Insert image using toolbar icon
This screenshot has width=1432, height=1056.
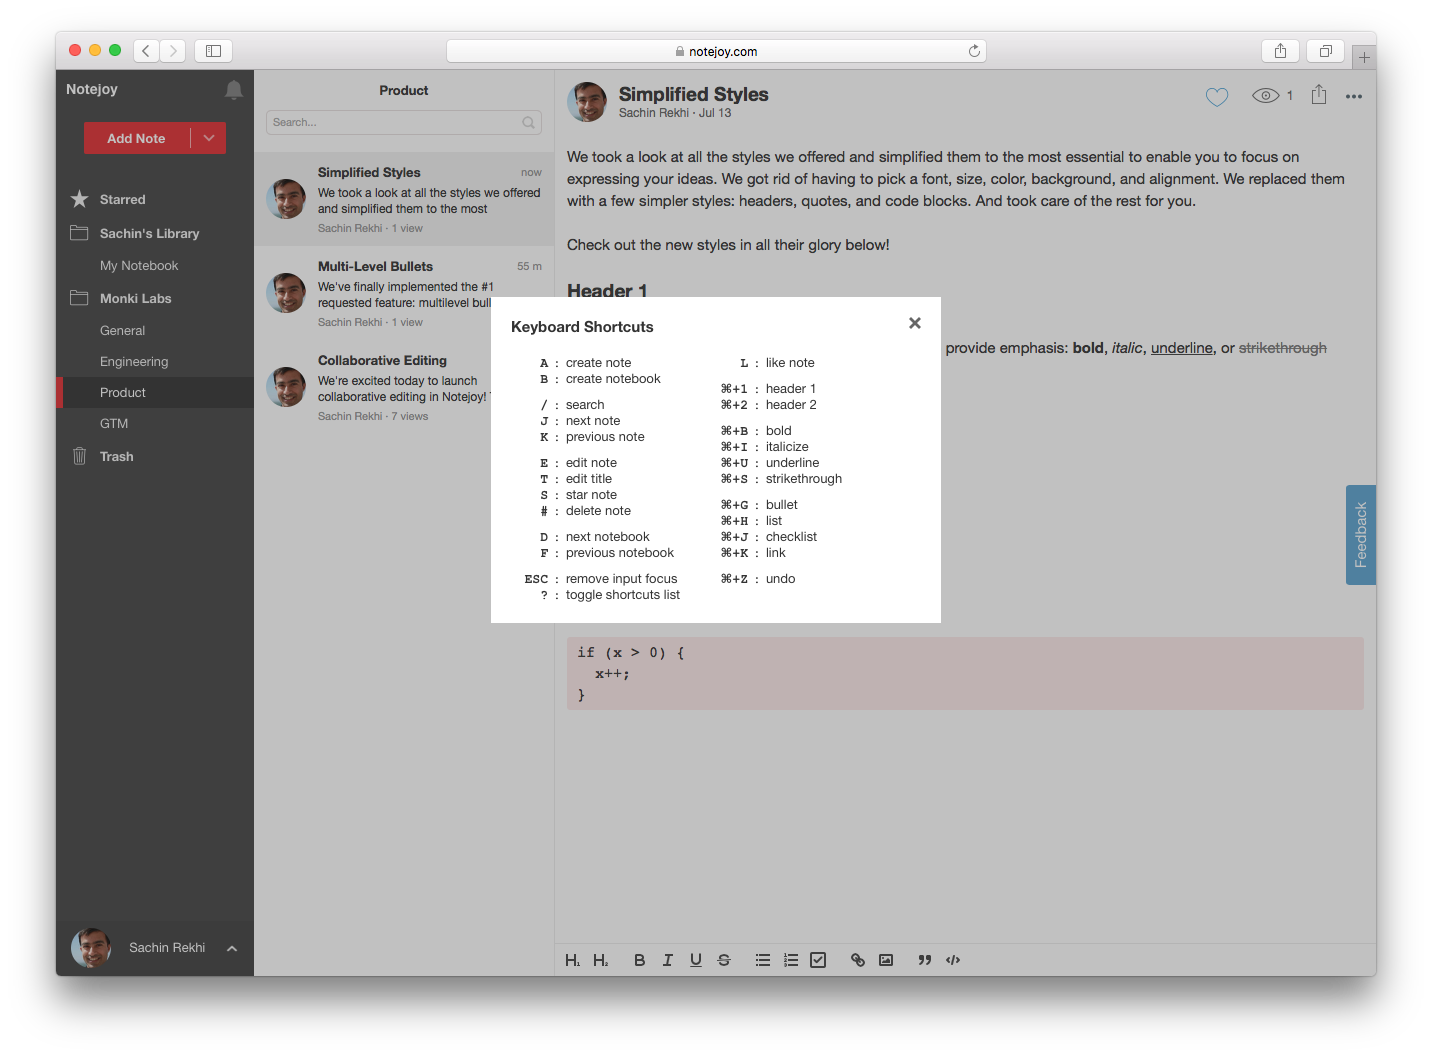pos(886,960)
